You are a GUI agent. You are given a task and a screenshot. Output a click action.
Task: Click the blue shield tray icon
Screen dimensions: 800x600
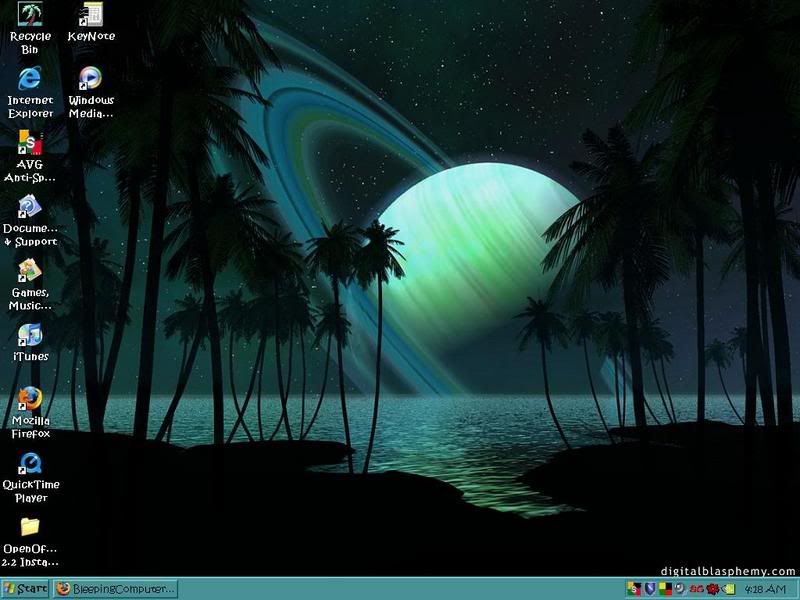point(649,589)
